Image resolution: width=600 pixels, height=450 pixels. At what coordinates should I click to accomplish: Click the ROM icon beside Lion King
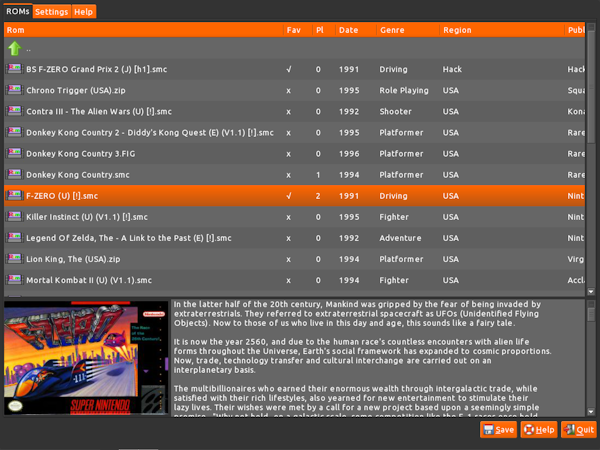[x=14, y=258]
